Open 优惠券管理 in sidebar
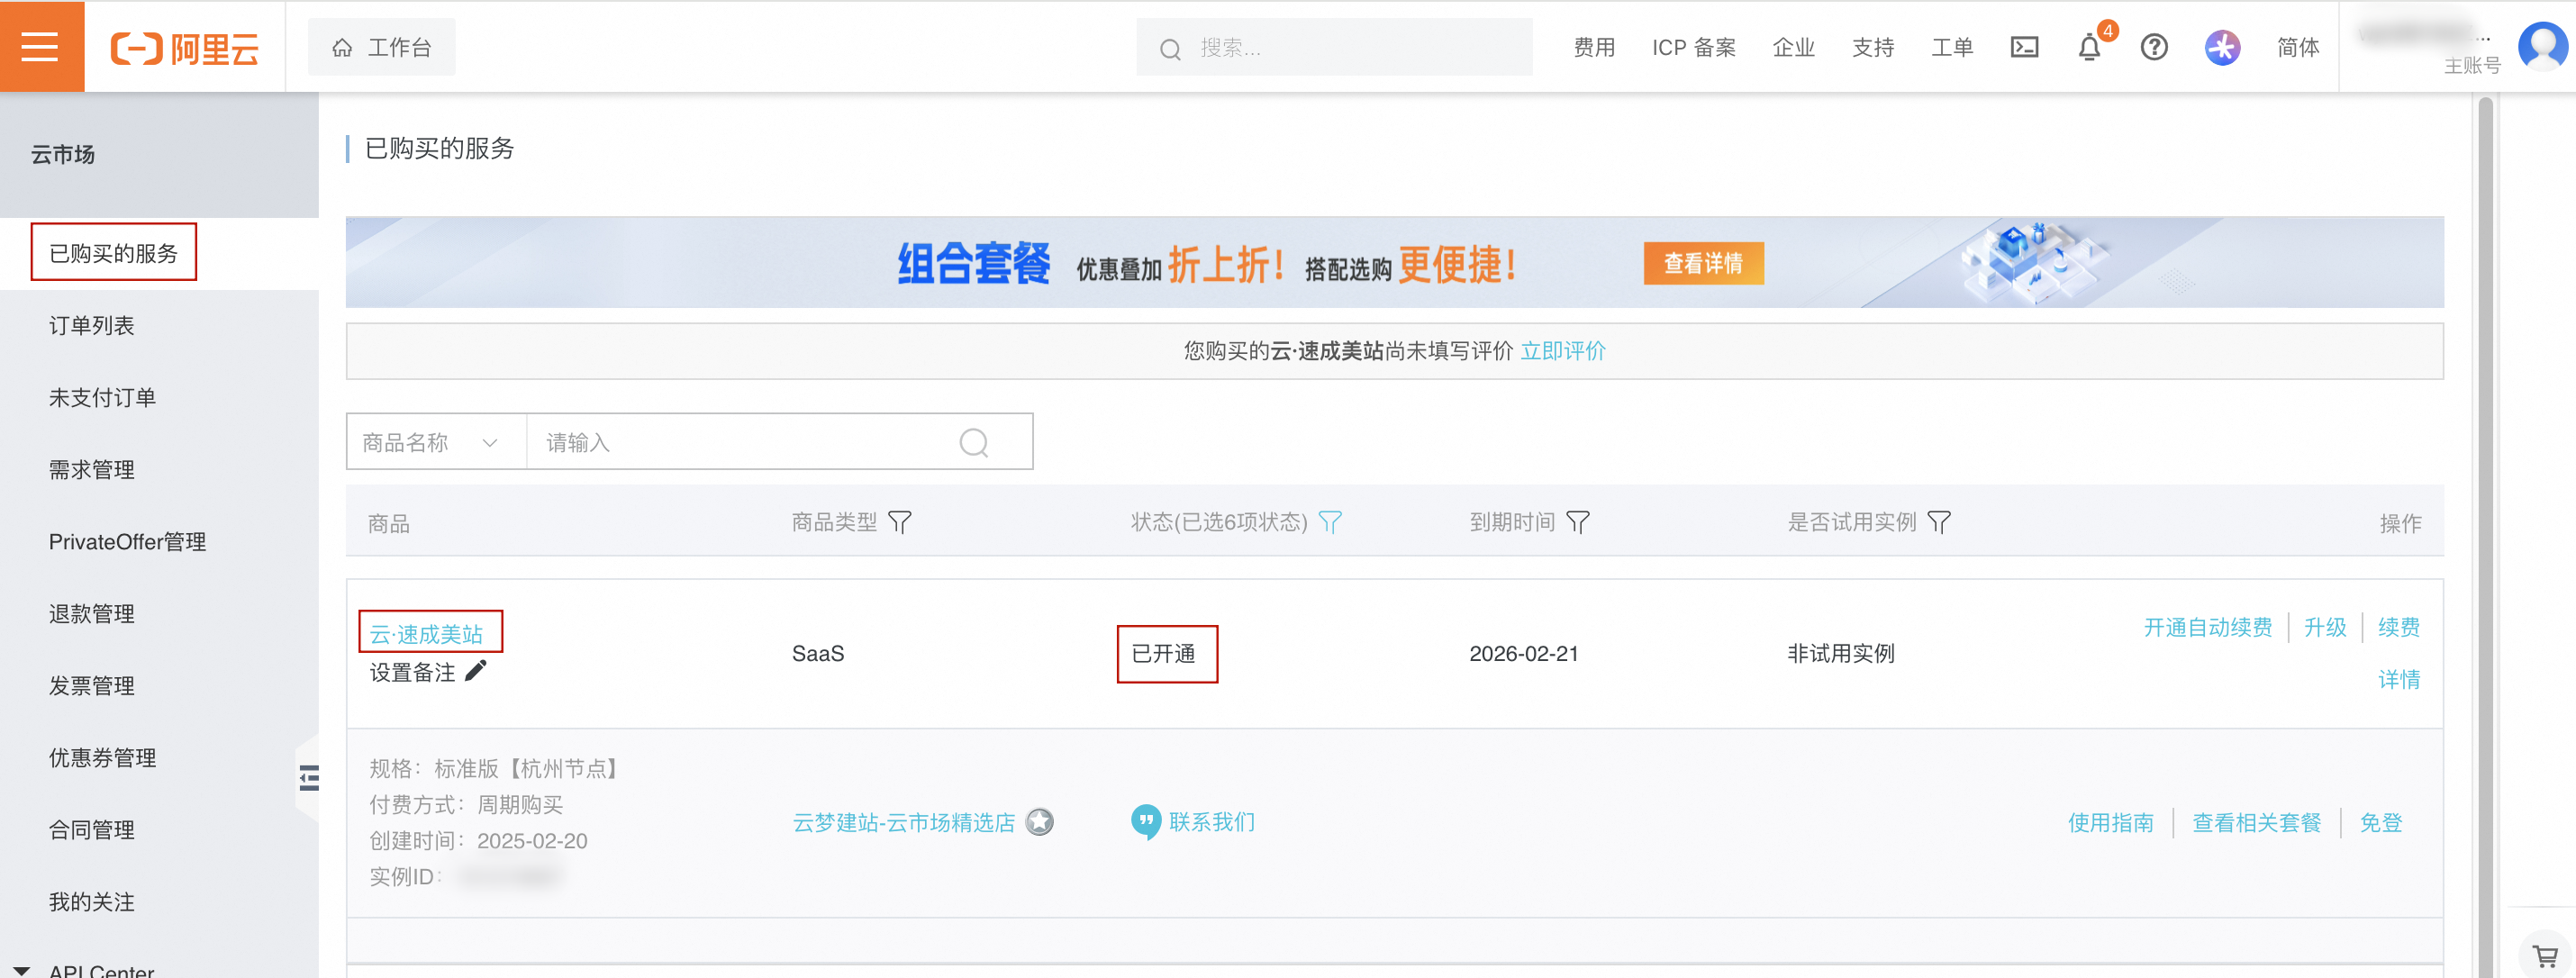2576x978 pixels. pos(102,757)
